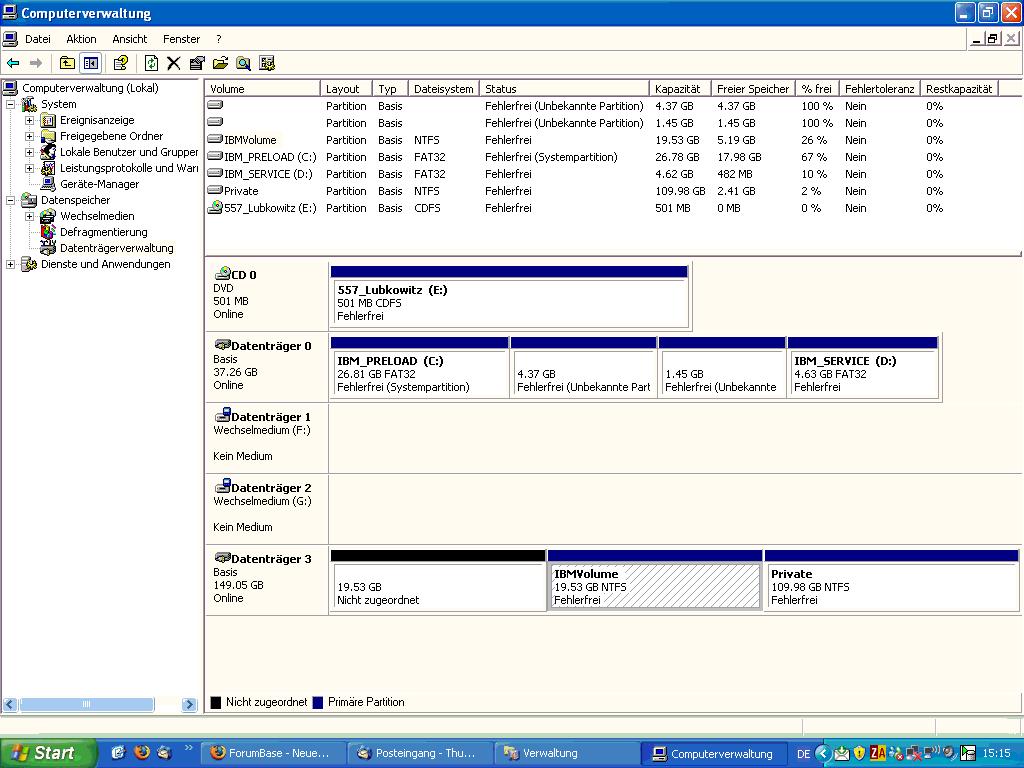Click the magnifier search toolbar icon
Screen dimensions: 1024x768
click(x=243, y=63)
